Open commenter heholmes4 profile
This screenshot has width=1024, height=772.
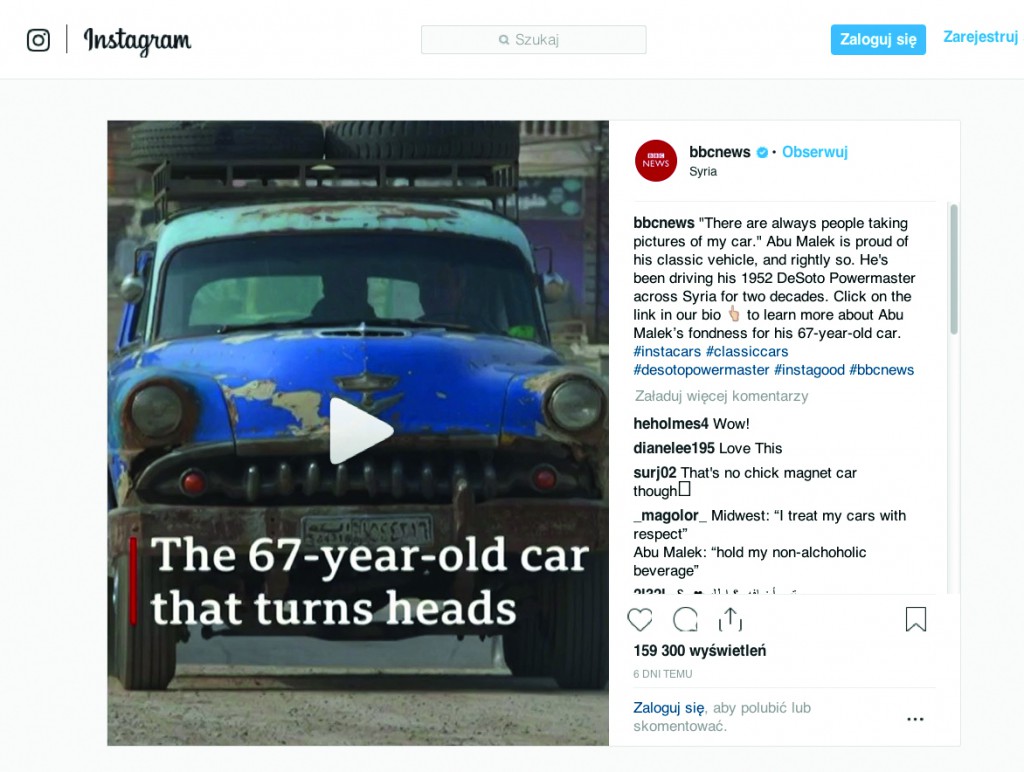click(x=671, y=424)
